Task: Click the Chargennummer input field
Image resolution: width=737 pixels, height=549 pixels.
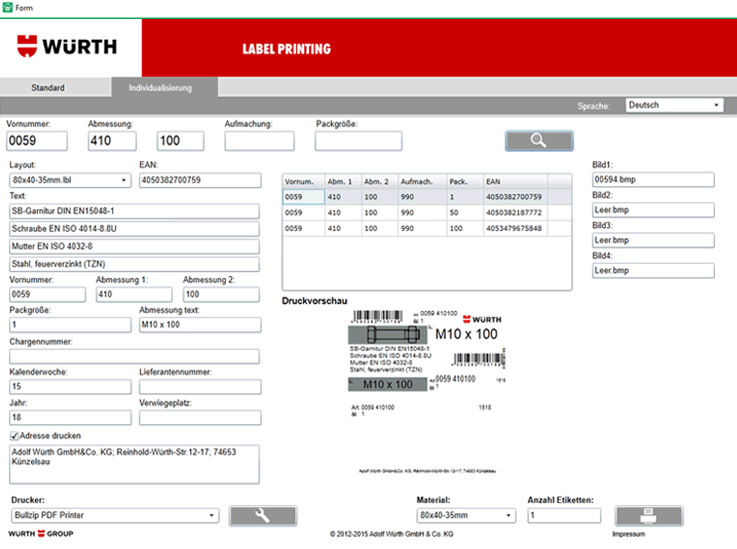Action: [x=134, y=356]
